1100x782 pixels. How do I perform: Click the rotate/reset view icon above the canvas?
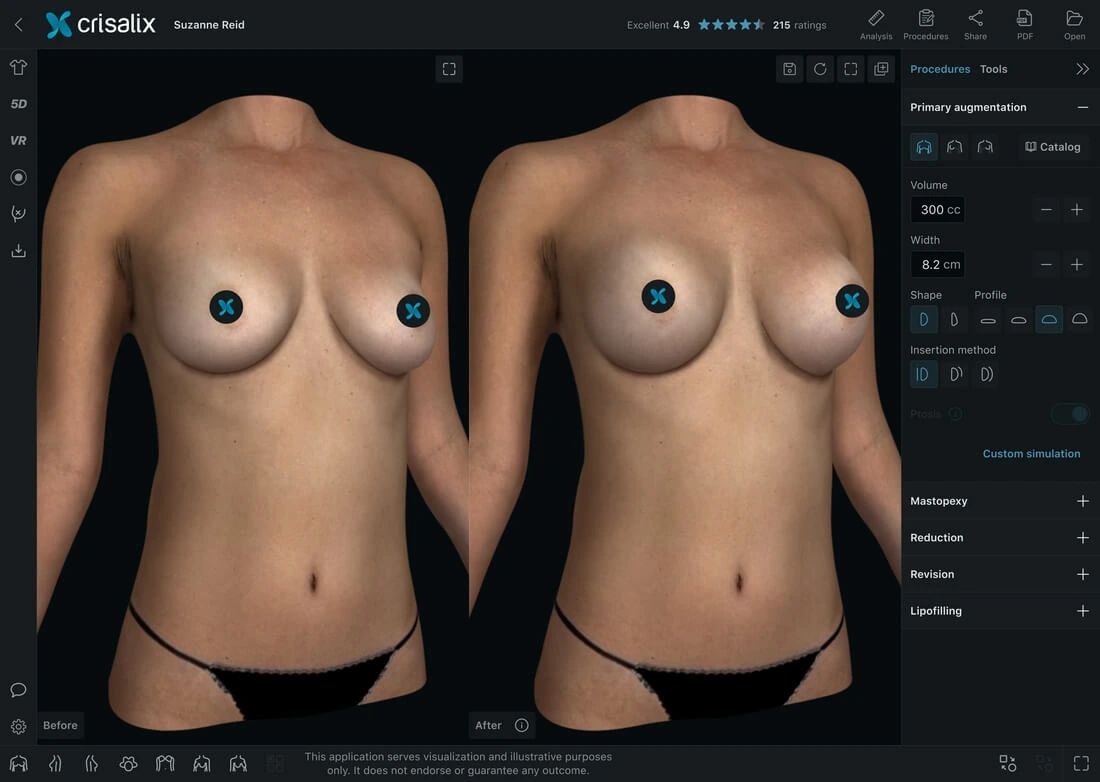pyautogui.click(x=819, y=68)
